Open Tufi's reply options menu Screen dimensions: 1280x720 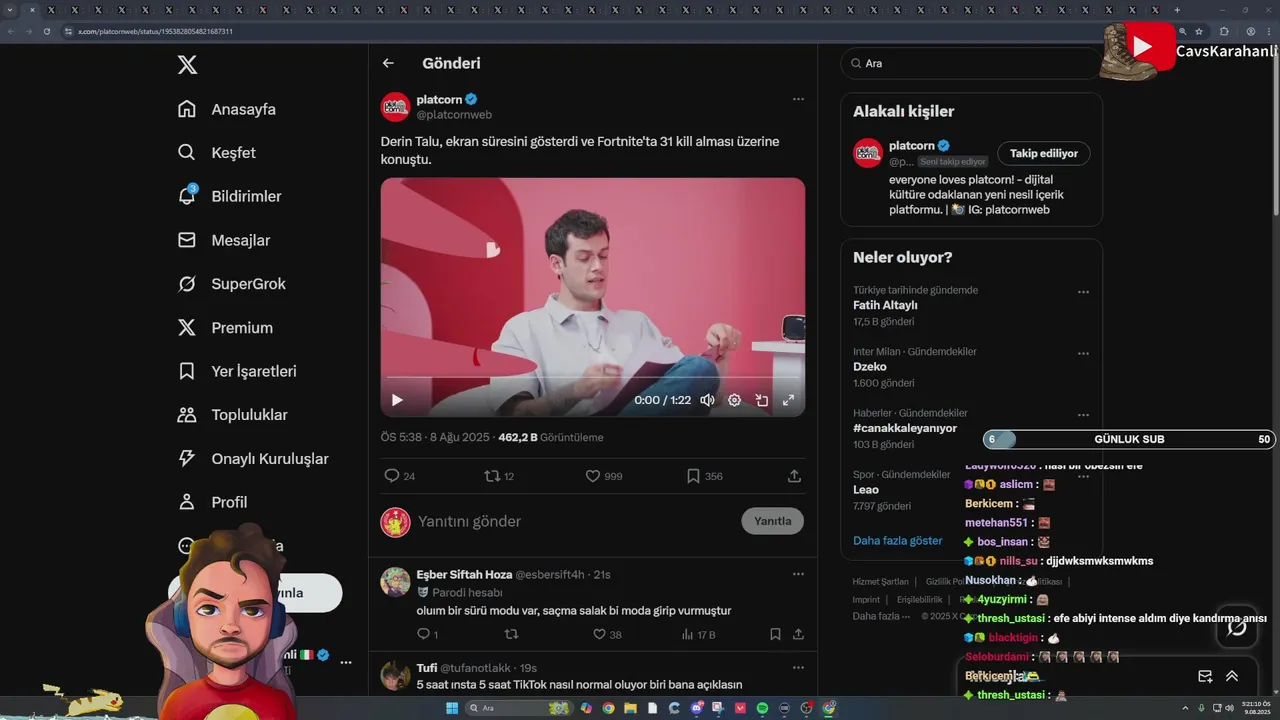(x=798, y=667)
